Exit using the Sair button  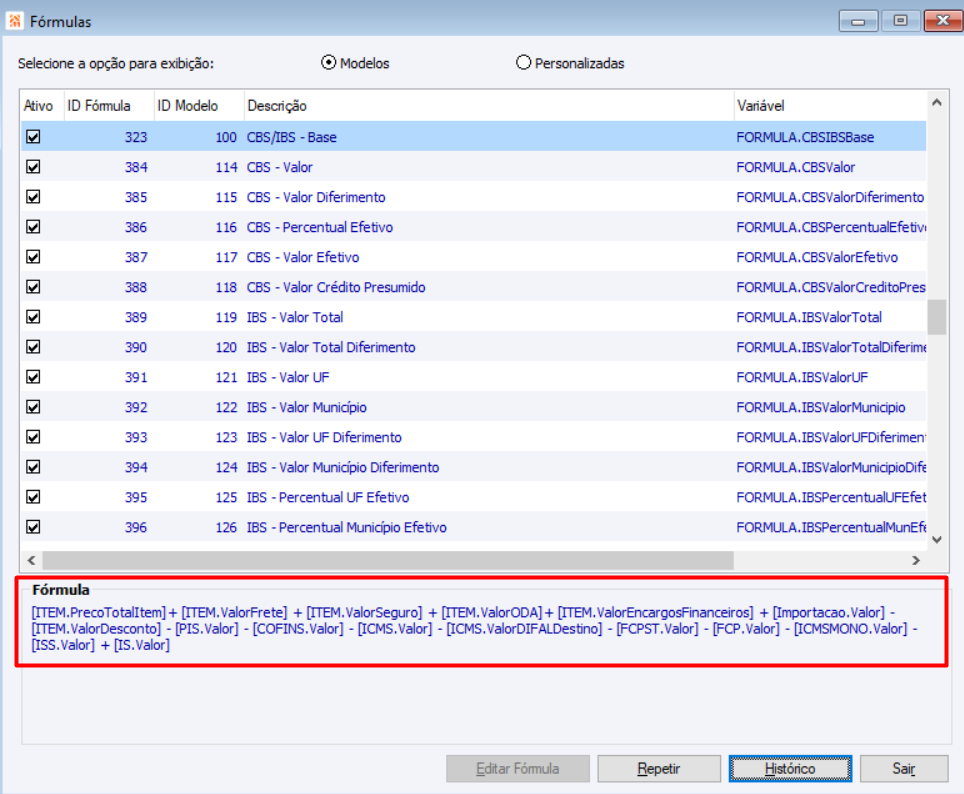pyautogui.click(x=904, y=769)
